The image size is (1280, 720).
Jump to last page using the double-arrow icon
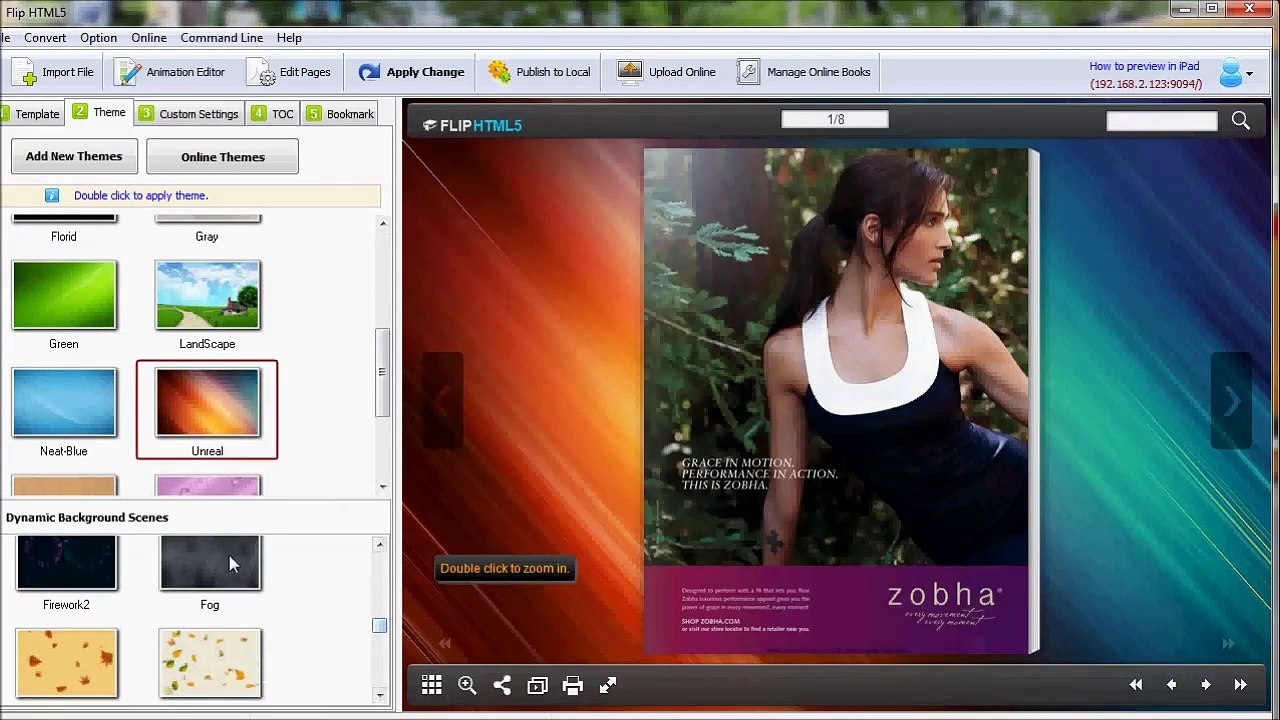[1240, 685]
